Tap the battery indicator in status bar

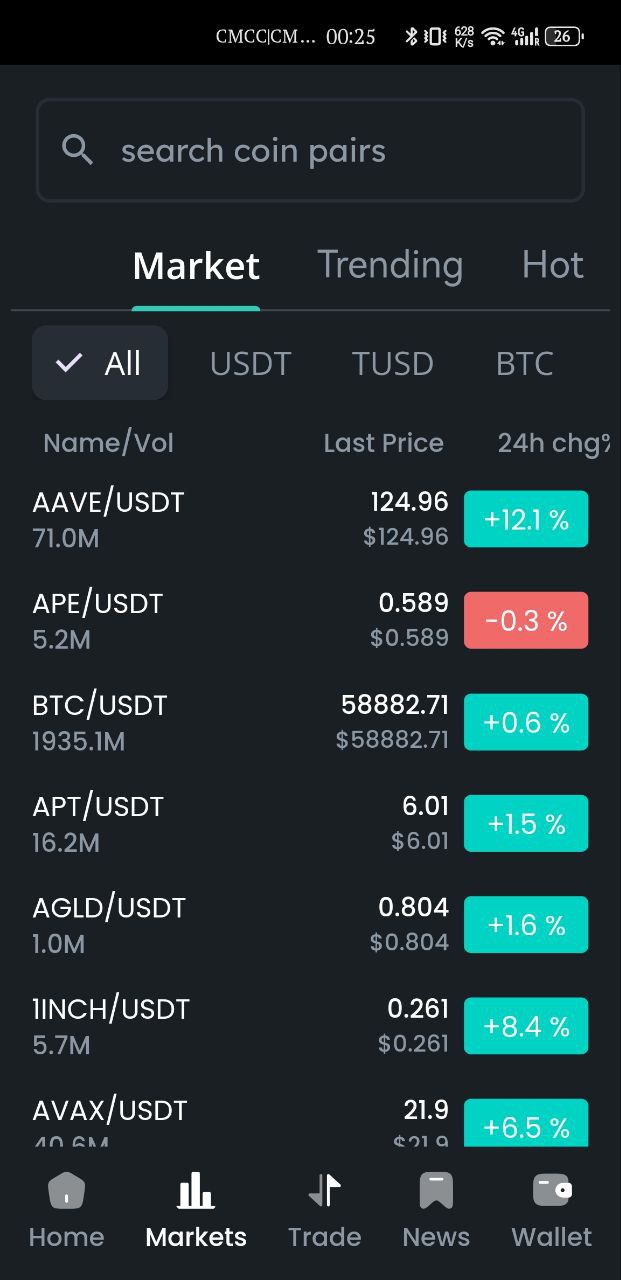point(564,37)
